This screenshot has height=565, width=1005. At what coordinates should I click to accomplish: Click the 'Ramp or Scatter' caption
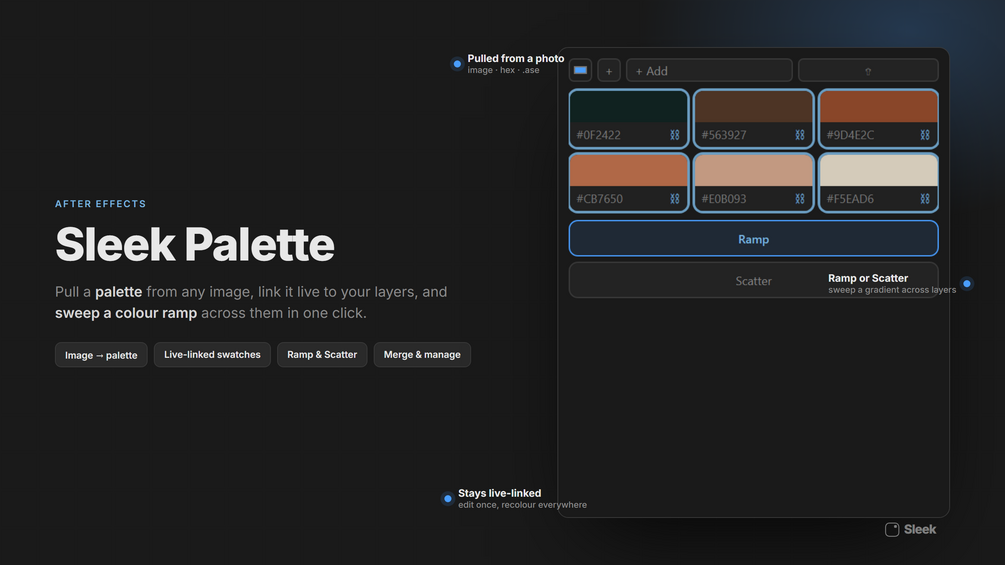tap(868, 278)
